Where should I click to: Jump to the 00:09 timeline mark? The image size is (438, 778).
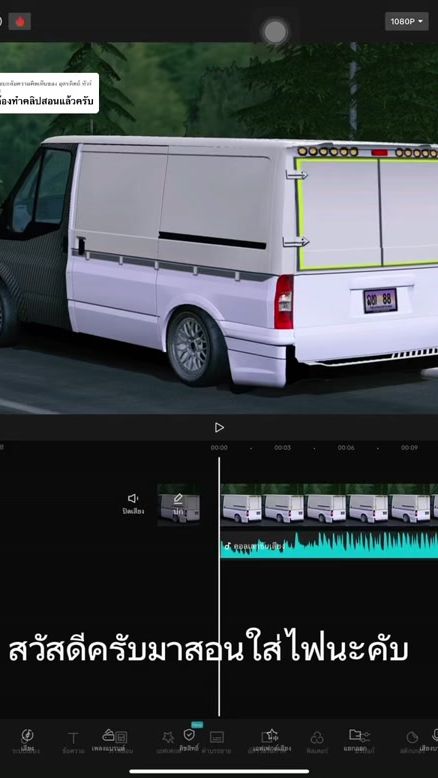tap(409, 448)
